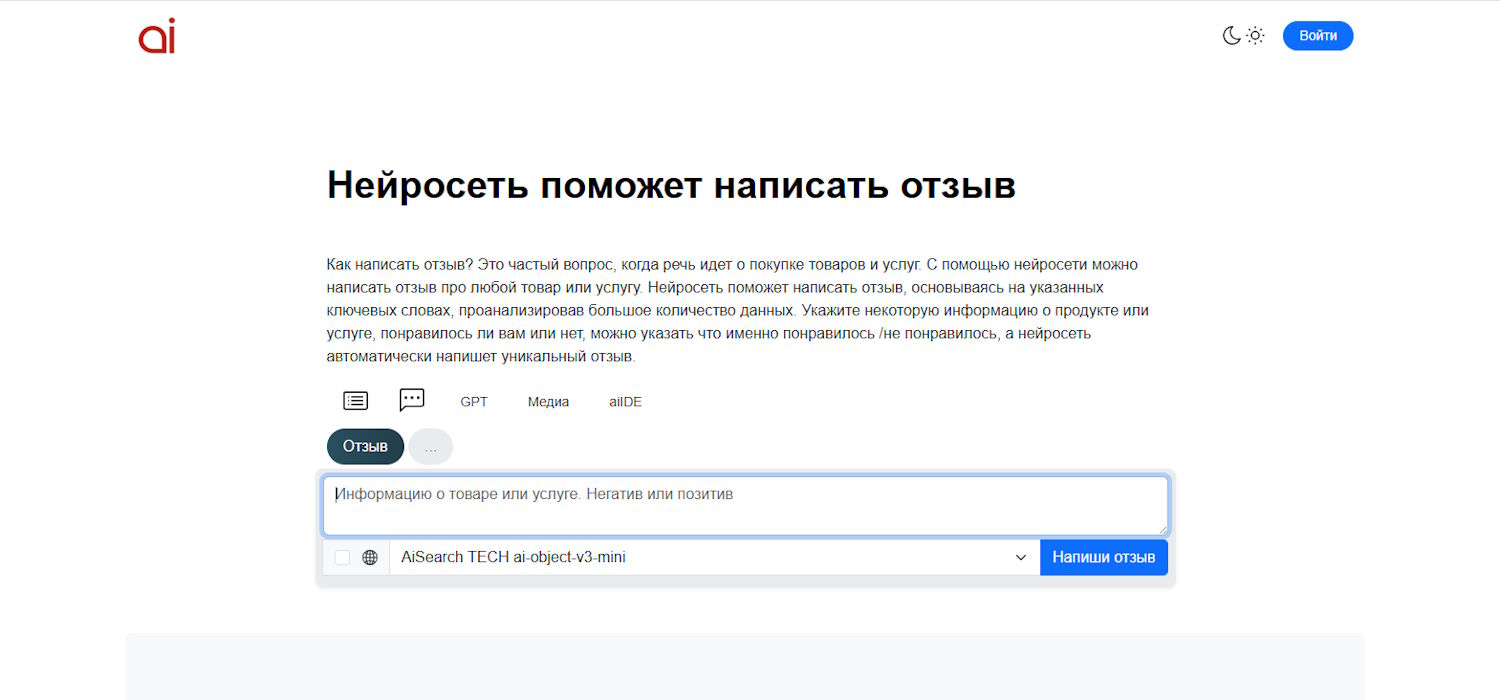Tick the checkbox beside the globe icon
This screenshot has height=700, width=1500.
coord(342,558)
